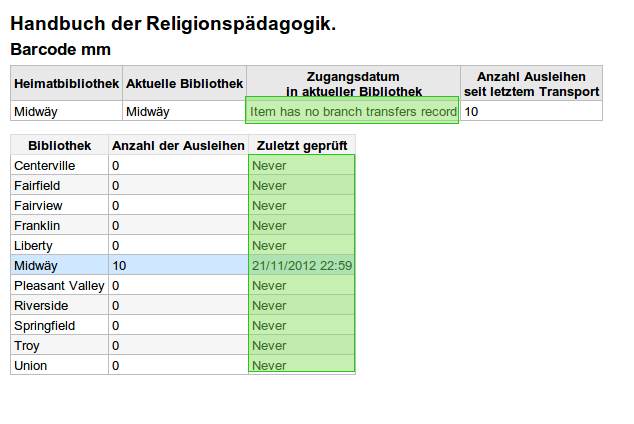Image resolution: width=634 pixels, height=424 pixels.
Task: Click the Heimatbibliothek column header
Action: 65,83
